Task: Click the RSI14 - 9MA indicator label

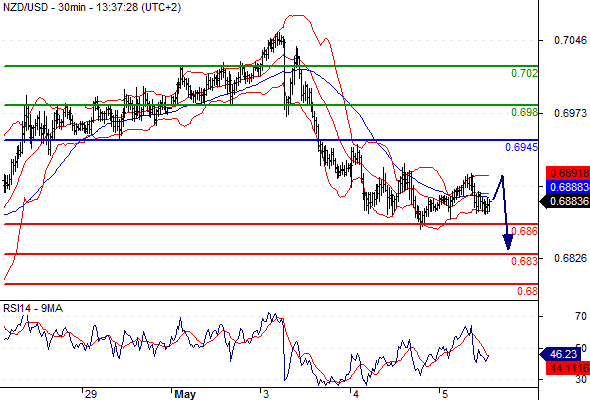Action: [33, 309]
